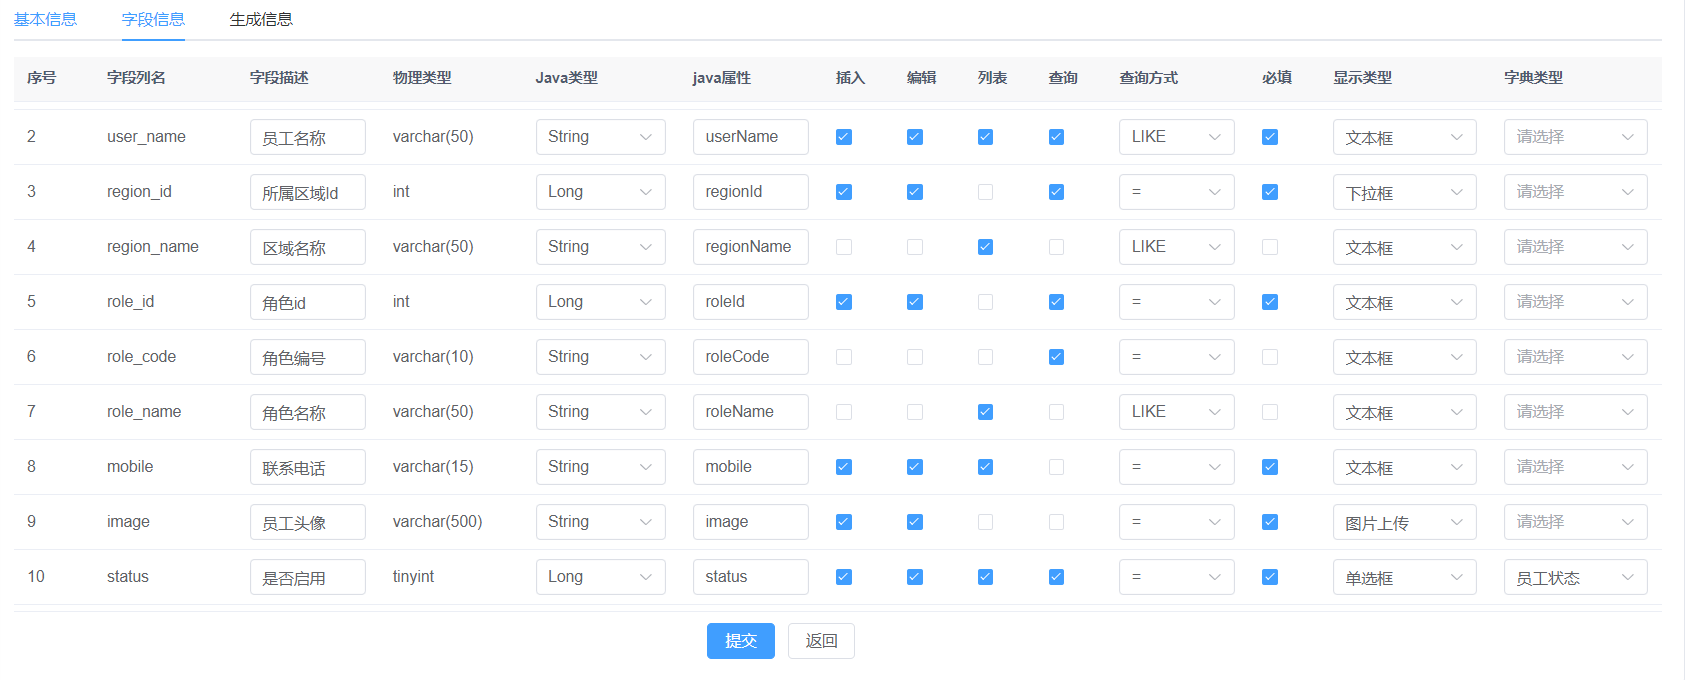Toggle 编辑 checkbox in user_name row
The height and width of the screenshot is (680, 1685).
pos(915,137)
